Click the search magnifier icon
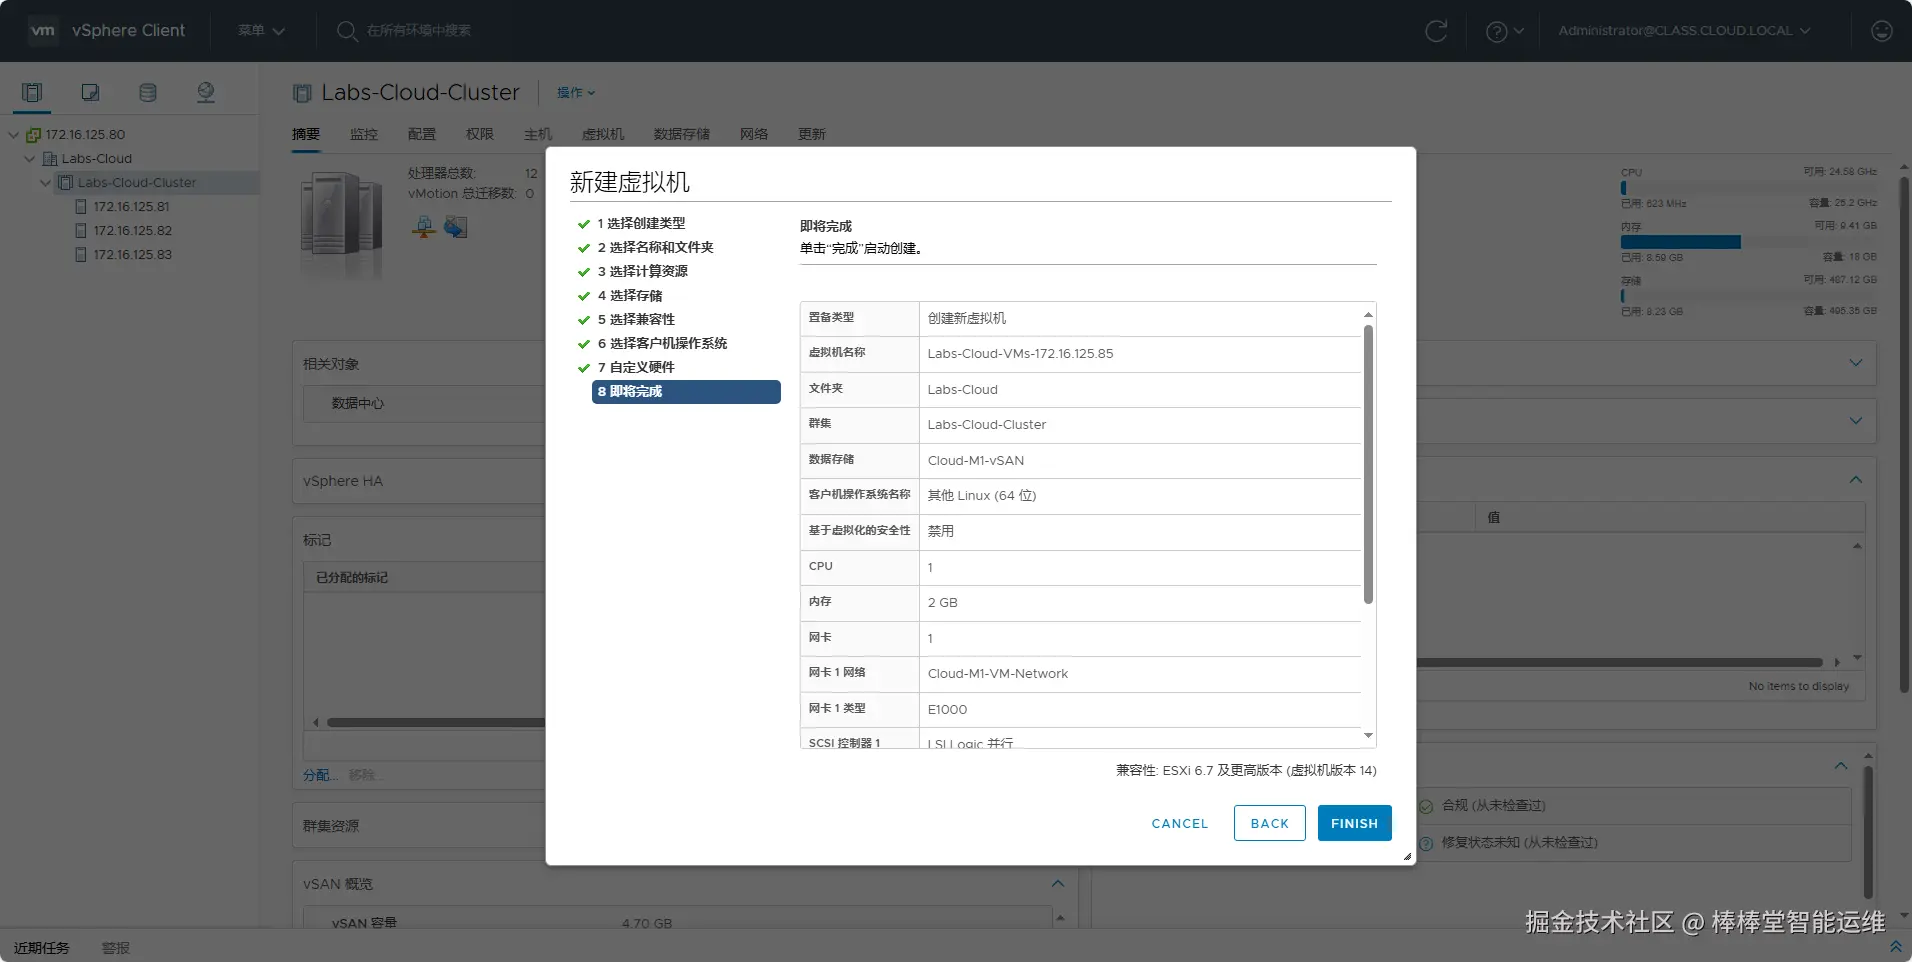 click(346, 31)
